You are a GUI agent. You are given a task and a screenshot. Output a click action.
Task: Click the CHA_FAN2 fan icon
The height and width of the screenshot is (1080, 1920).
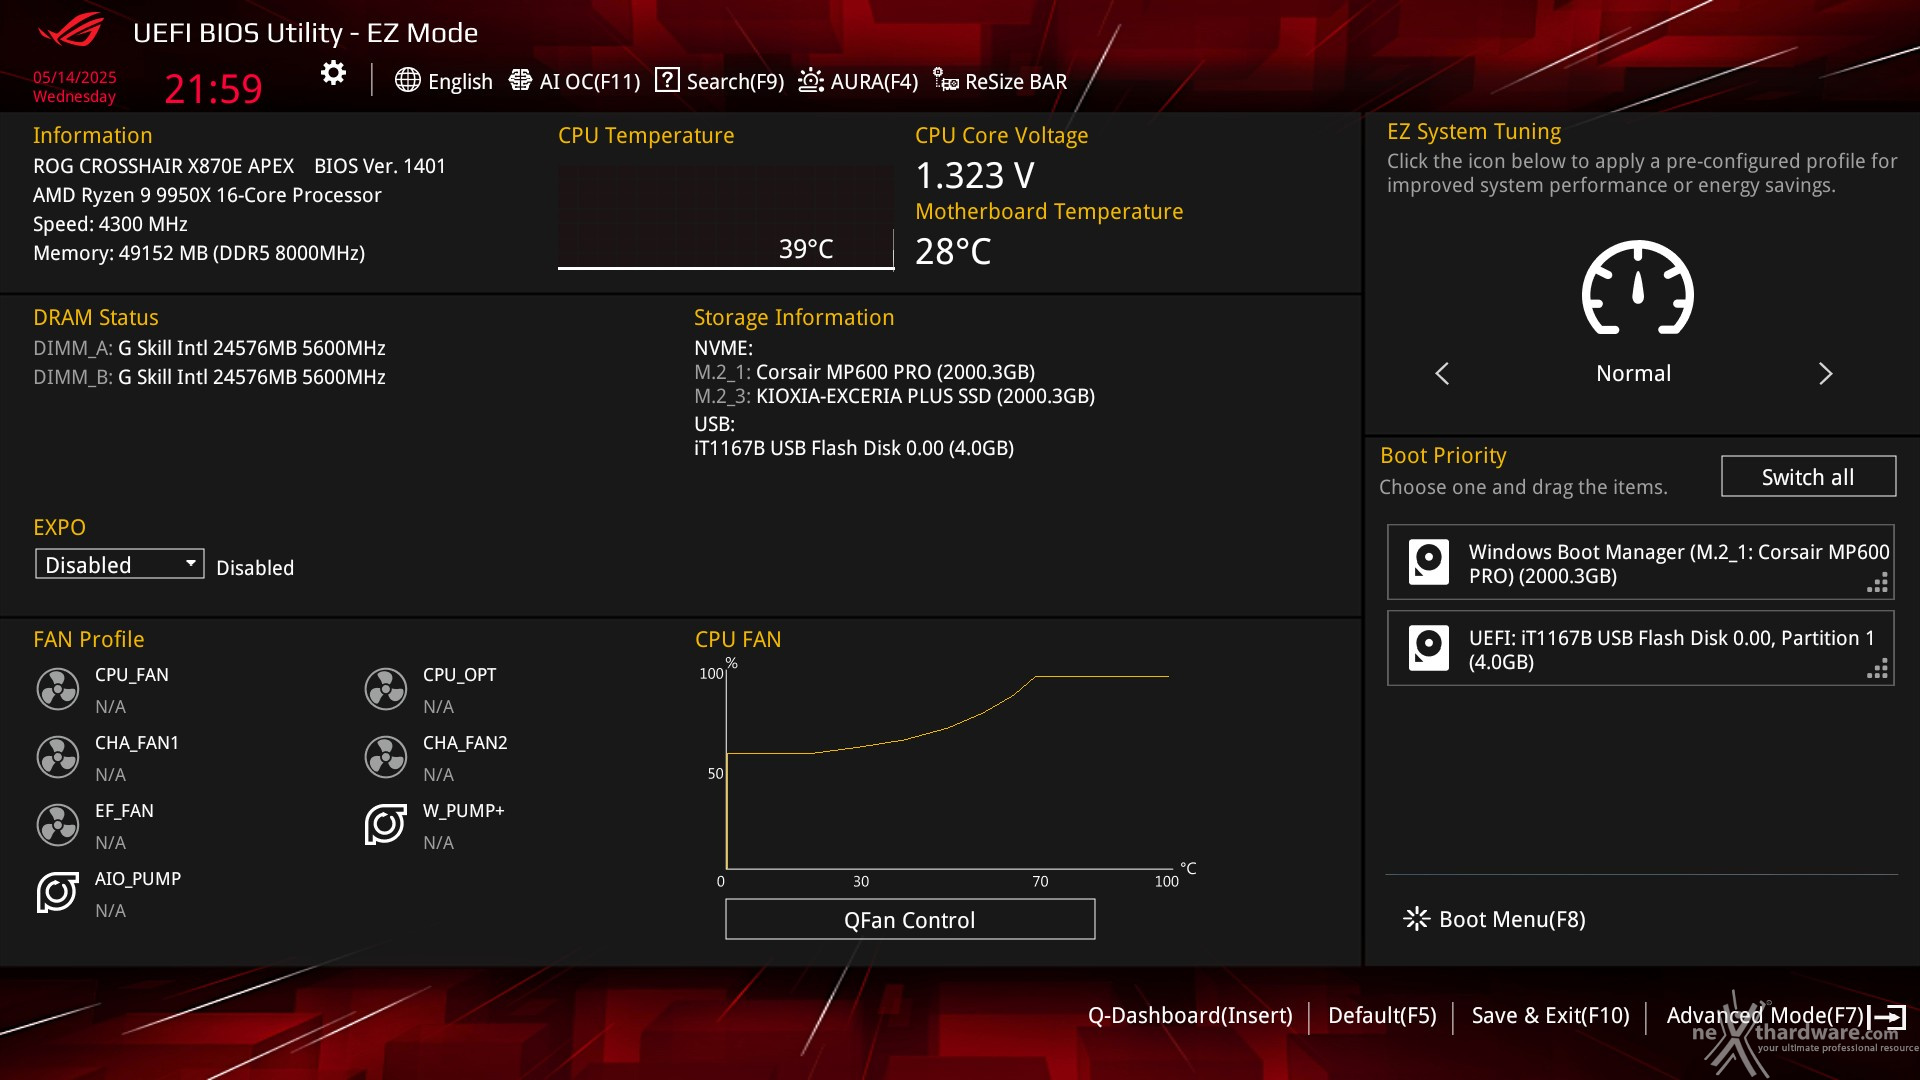pos(386,757)
